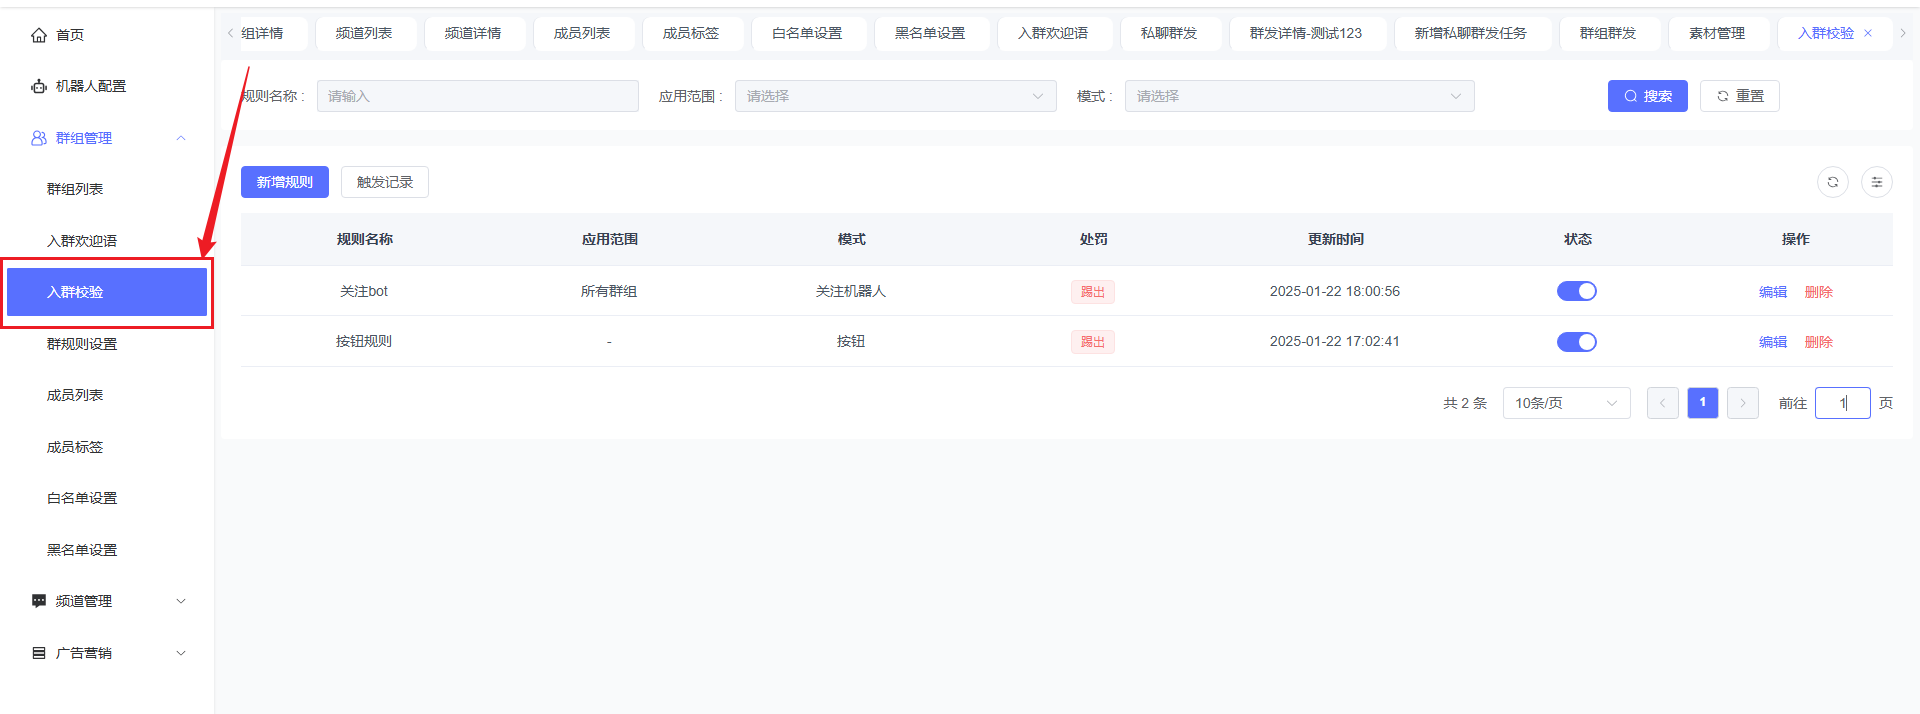Click the advertising marketing list icon
Screen dimensions: 1920x714
[x=39, y=653]
